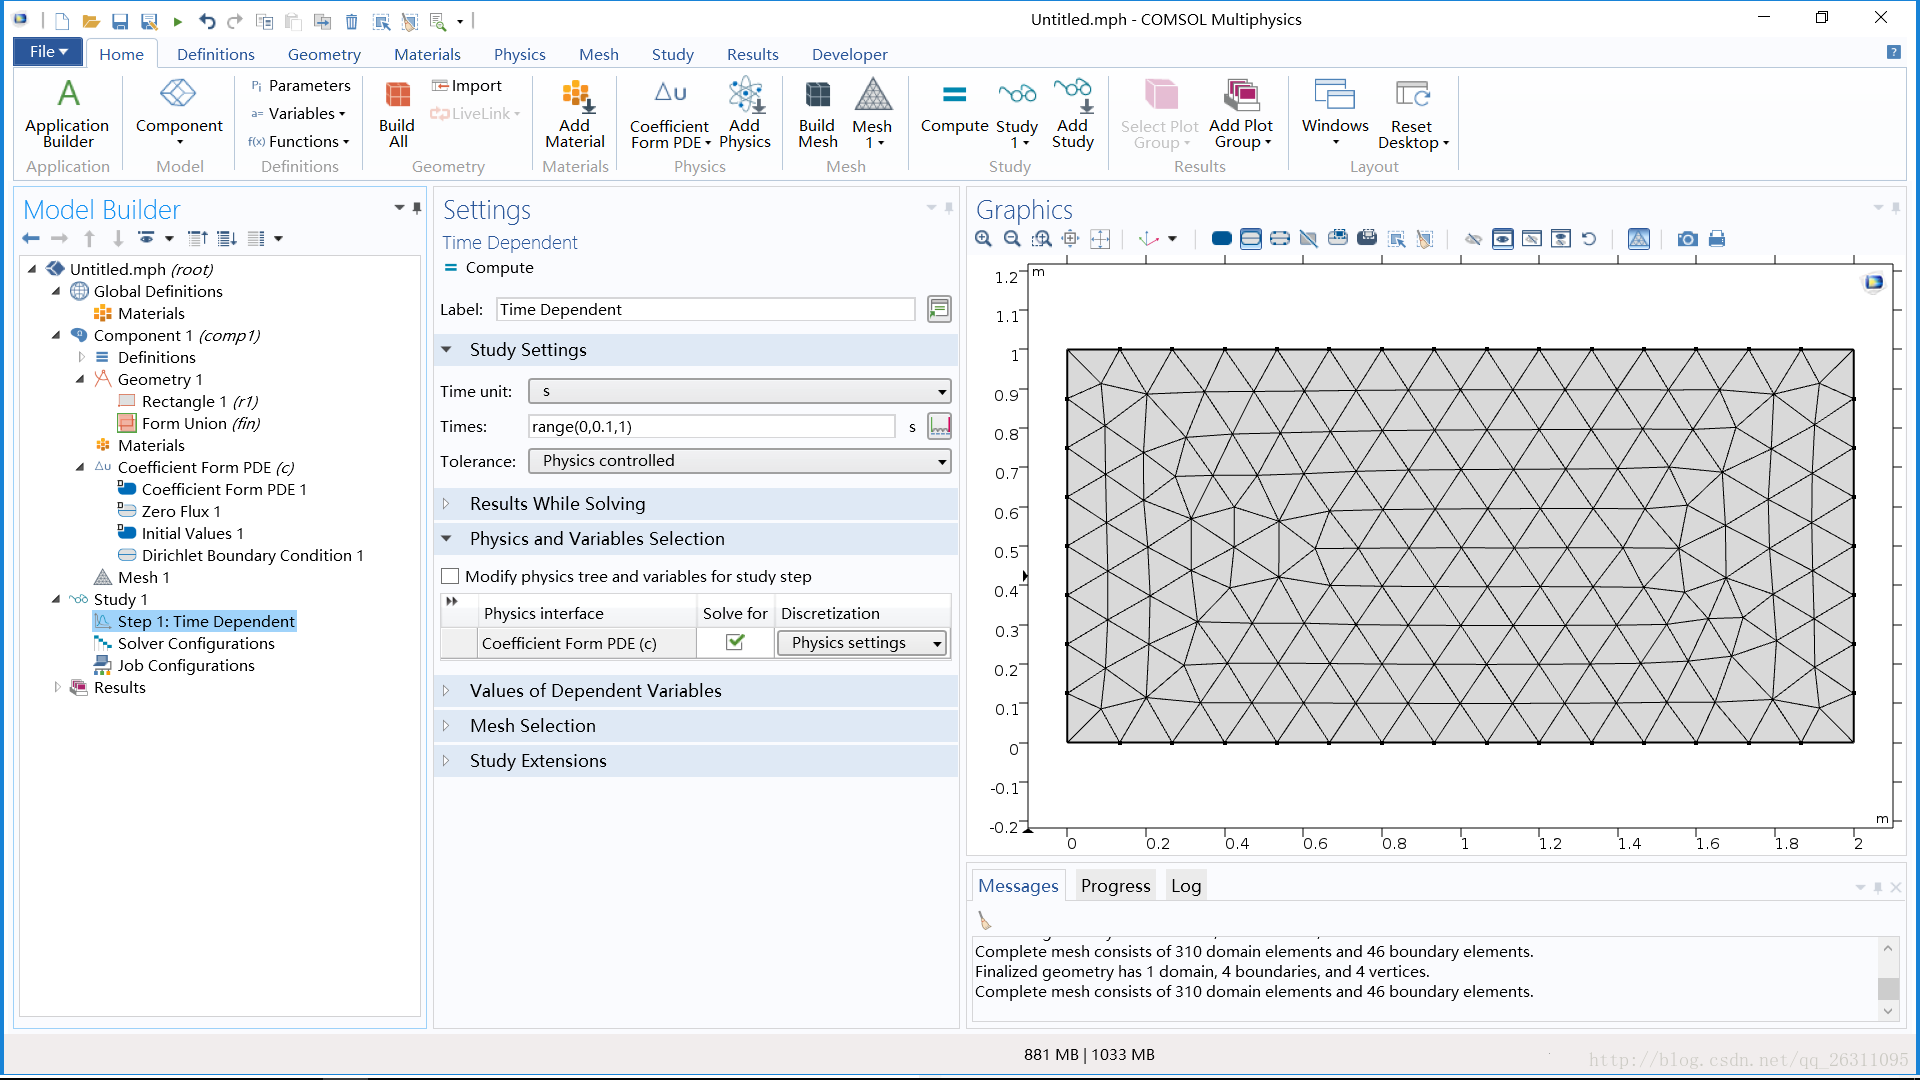Clear messages with the broom icon
This screenshot has width=1920, height=1080.
tap(984, 921)
